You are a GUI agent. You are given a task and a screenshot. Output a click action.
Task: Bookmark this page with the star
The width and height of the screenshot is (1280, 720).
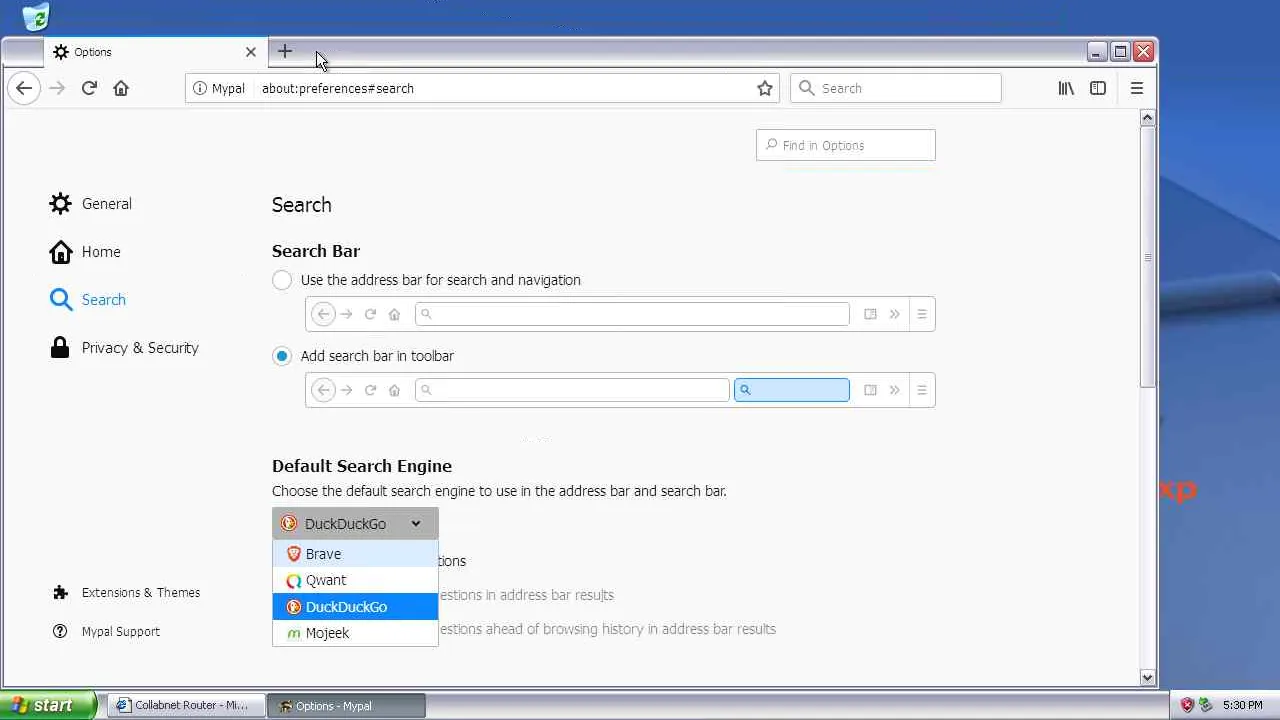tap(765, 88)
